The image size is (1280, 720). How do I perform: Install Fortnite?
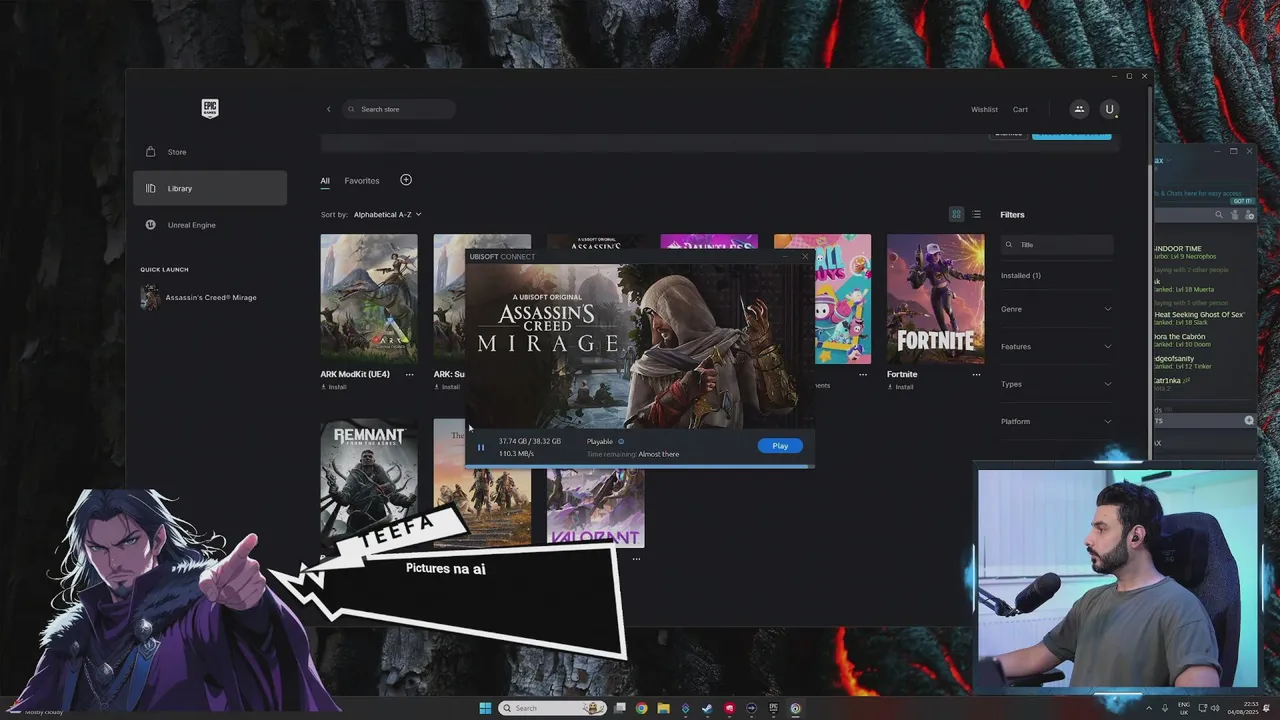900,387
